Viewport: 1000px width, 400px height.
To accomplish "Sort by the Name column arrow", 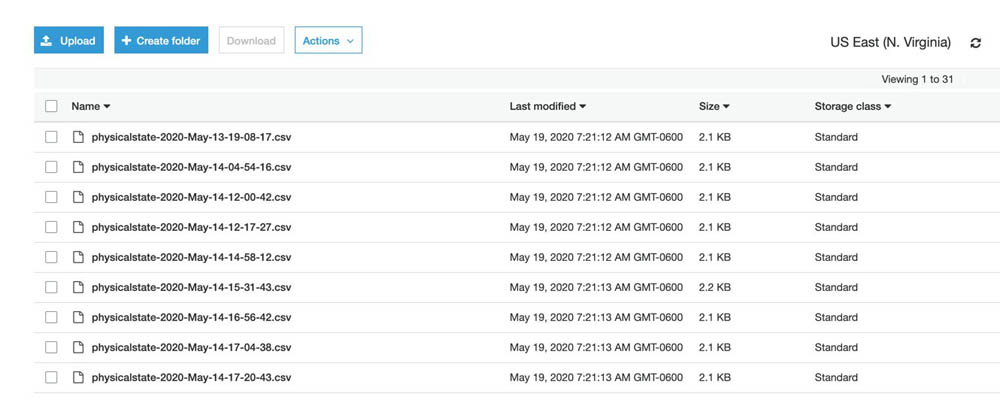I will pos(107,107).
